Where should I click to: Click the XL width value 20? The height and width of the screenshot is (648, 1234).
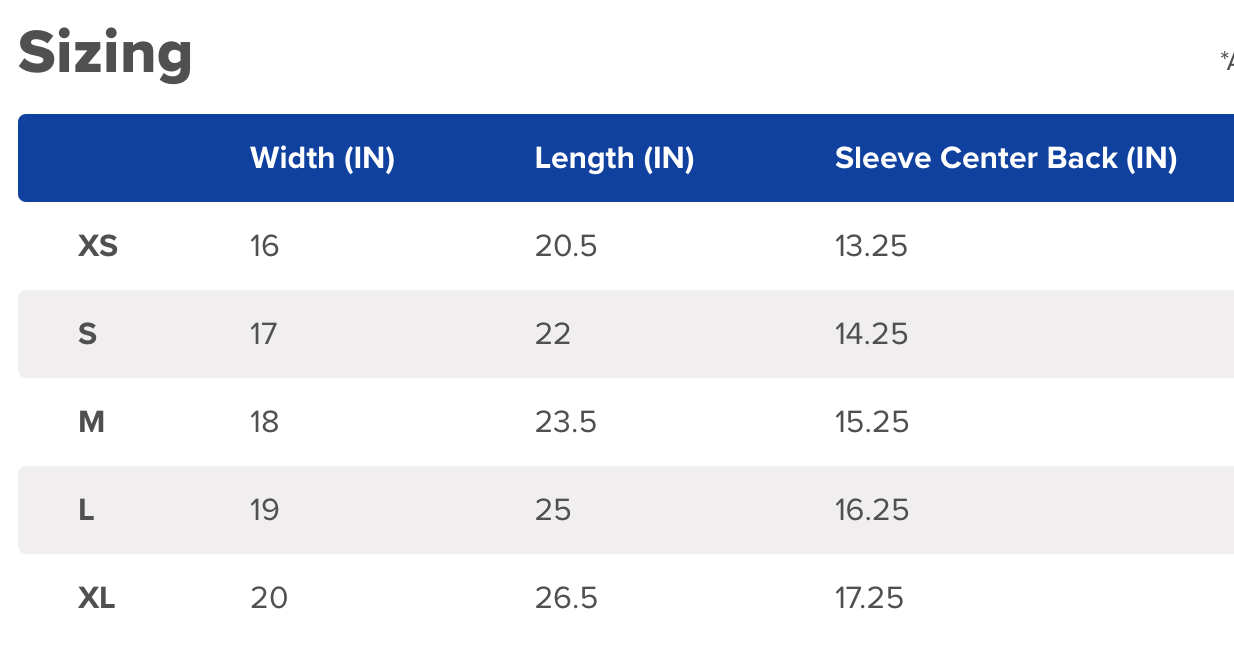click(269, 598)
